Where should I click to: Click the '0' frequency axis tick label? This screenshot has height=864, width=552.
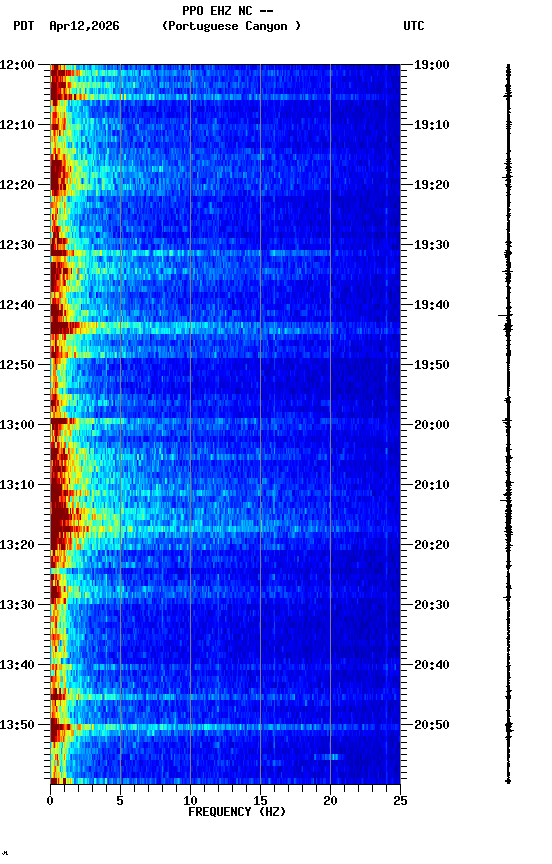pos(50,801)
